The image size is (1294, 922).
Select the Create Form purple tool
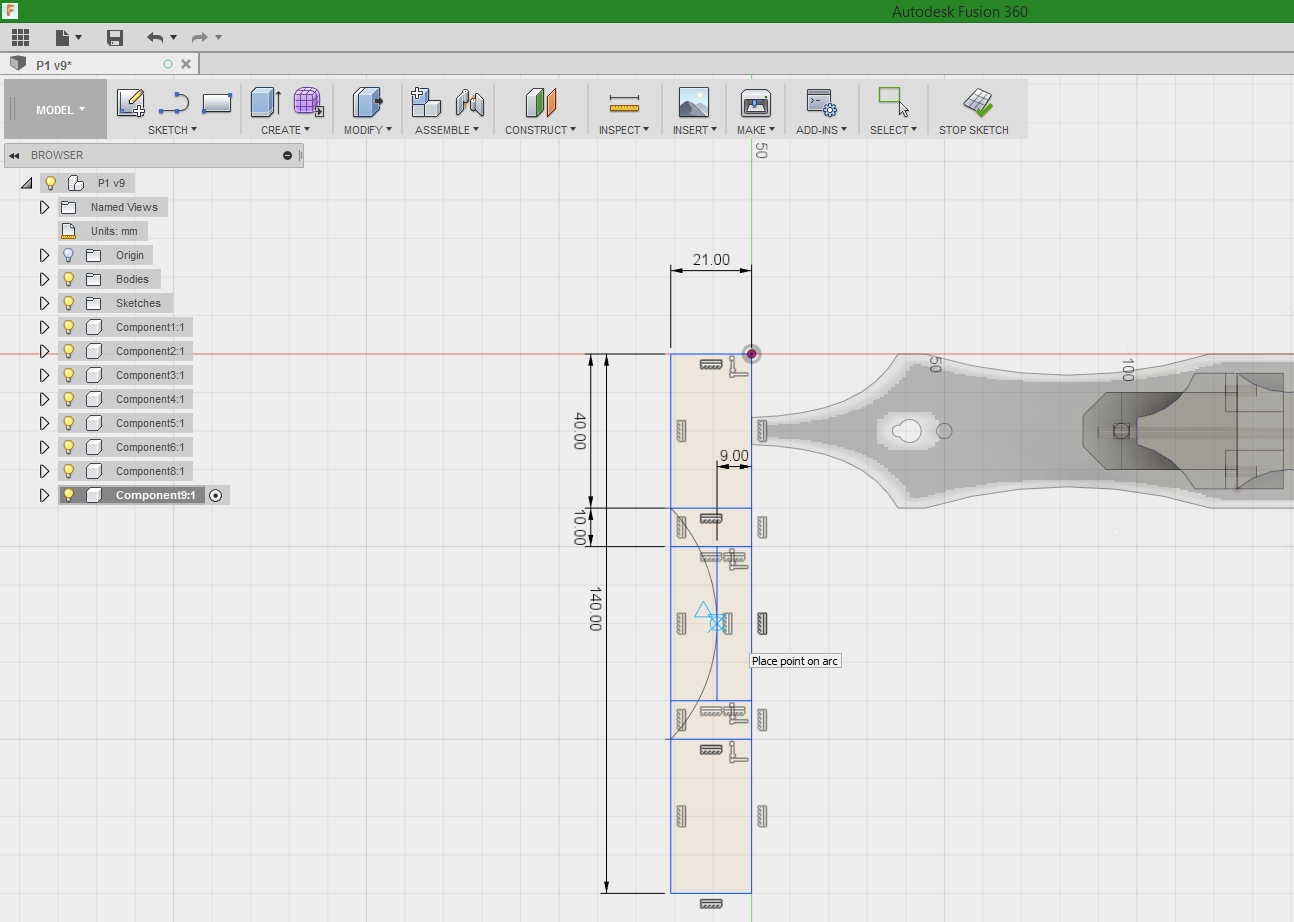pyautogui.click(x=308, y=102)
